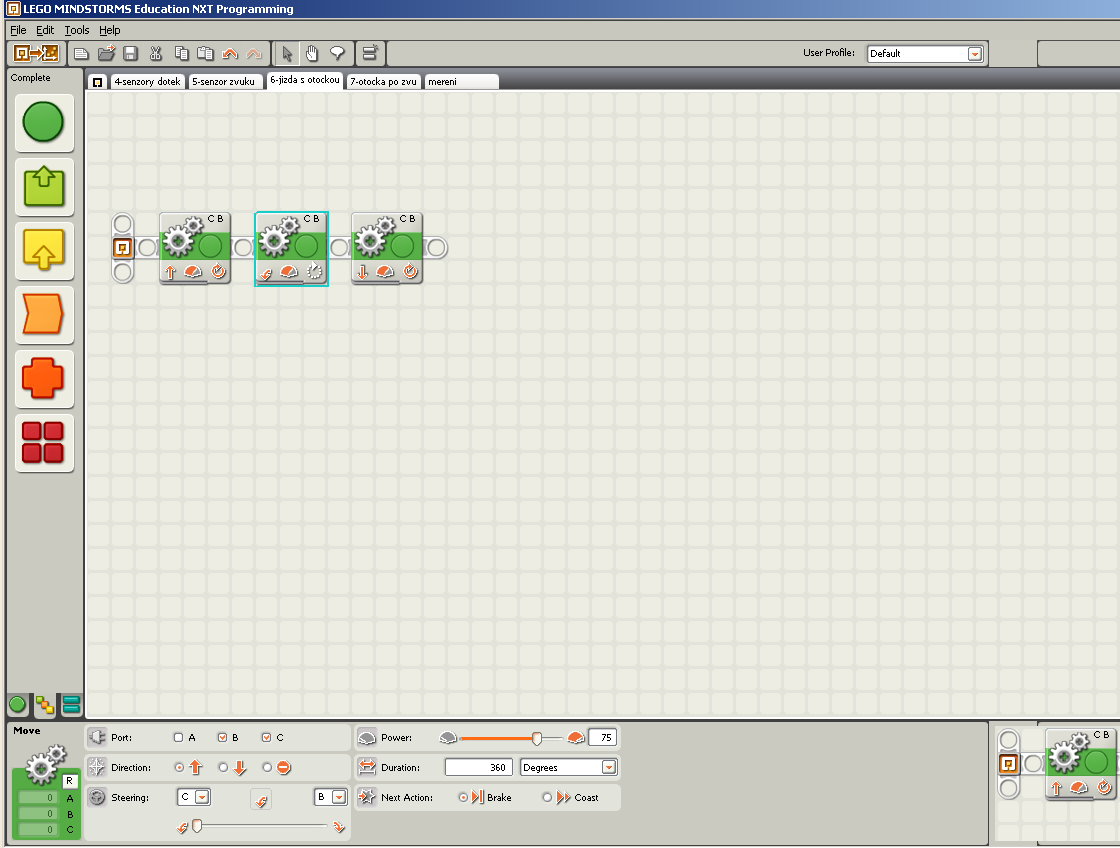Select forward direction up arrow radio

tap(179, 767)
